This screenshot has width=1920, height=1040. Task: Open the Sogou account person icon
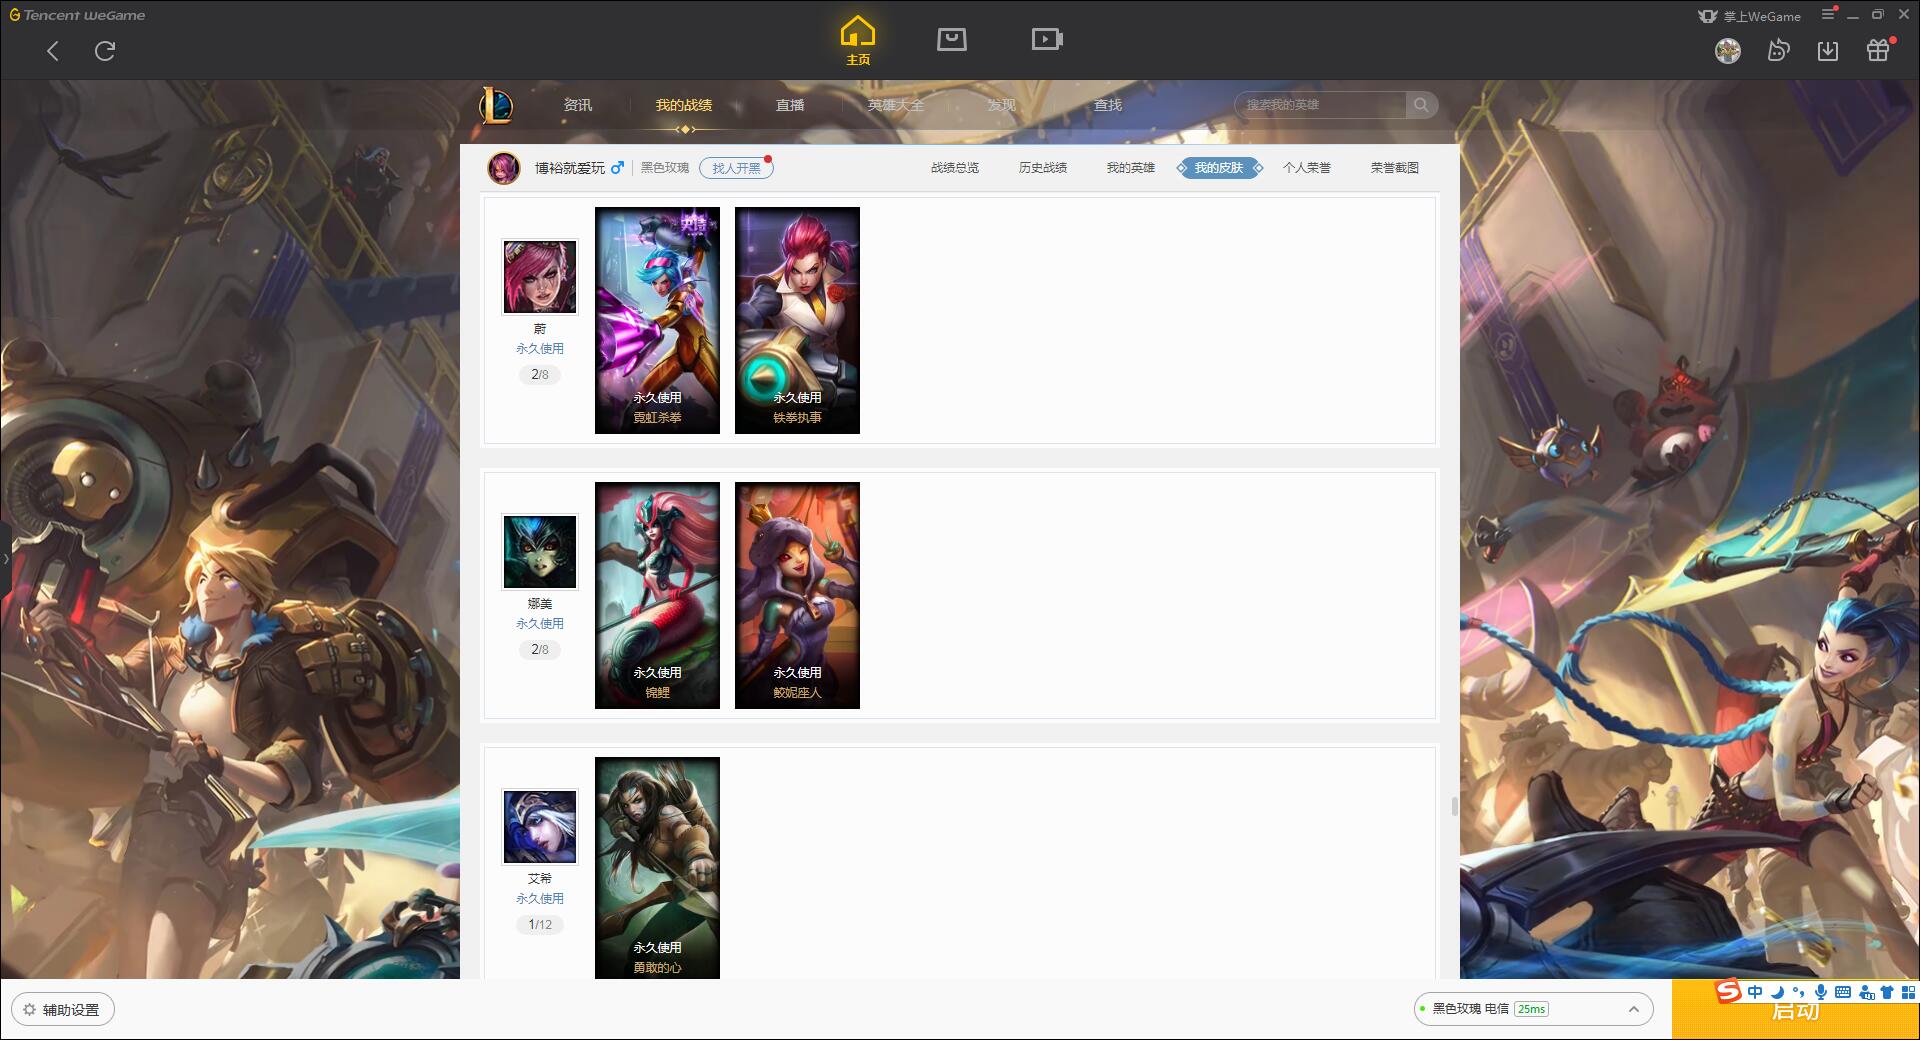pos(1866,992)
